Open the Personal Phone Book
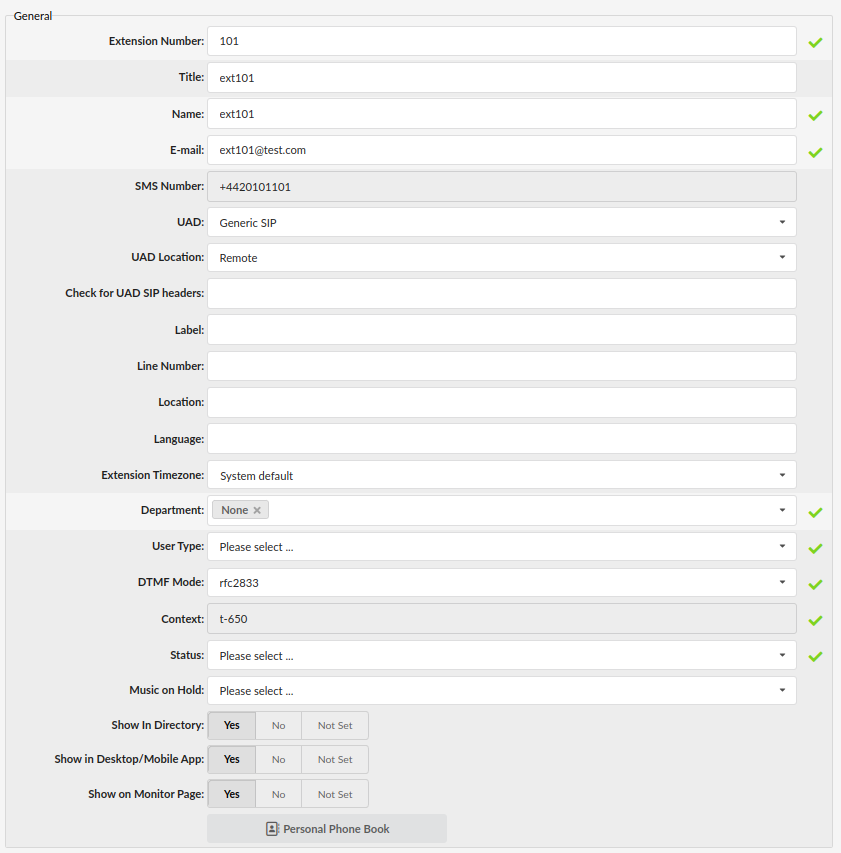This screenshot has width=841, height=853. 326,828
